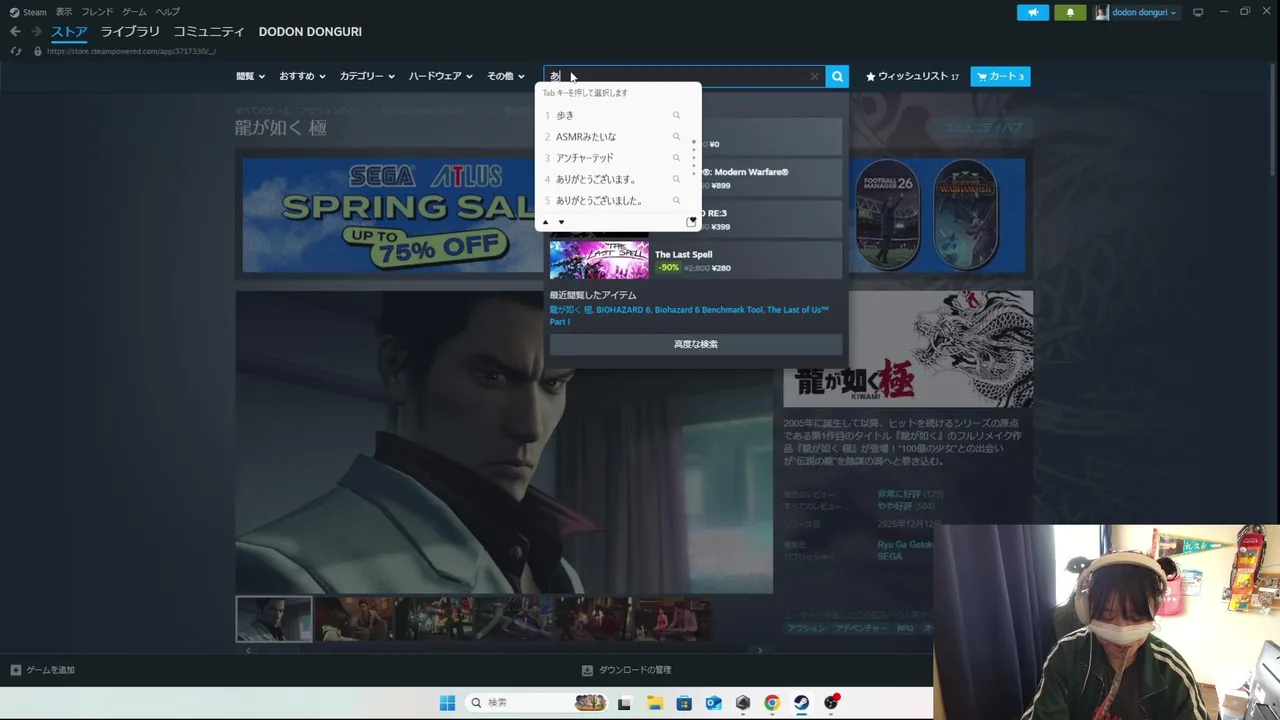Open notifications with the green bell
The image size is (1280, 720).
click(x=1070, y=12)
